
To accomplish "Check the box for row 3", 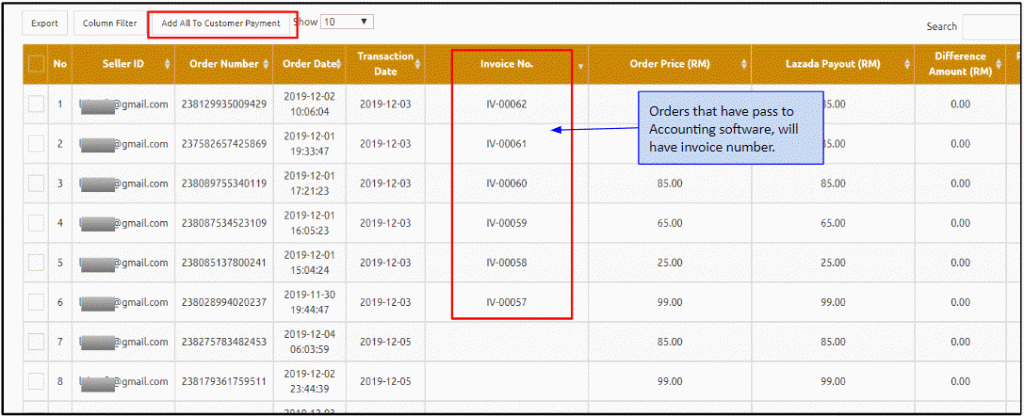I will [x=36, y=184].
